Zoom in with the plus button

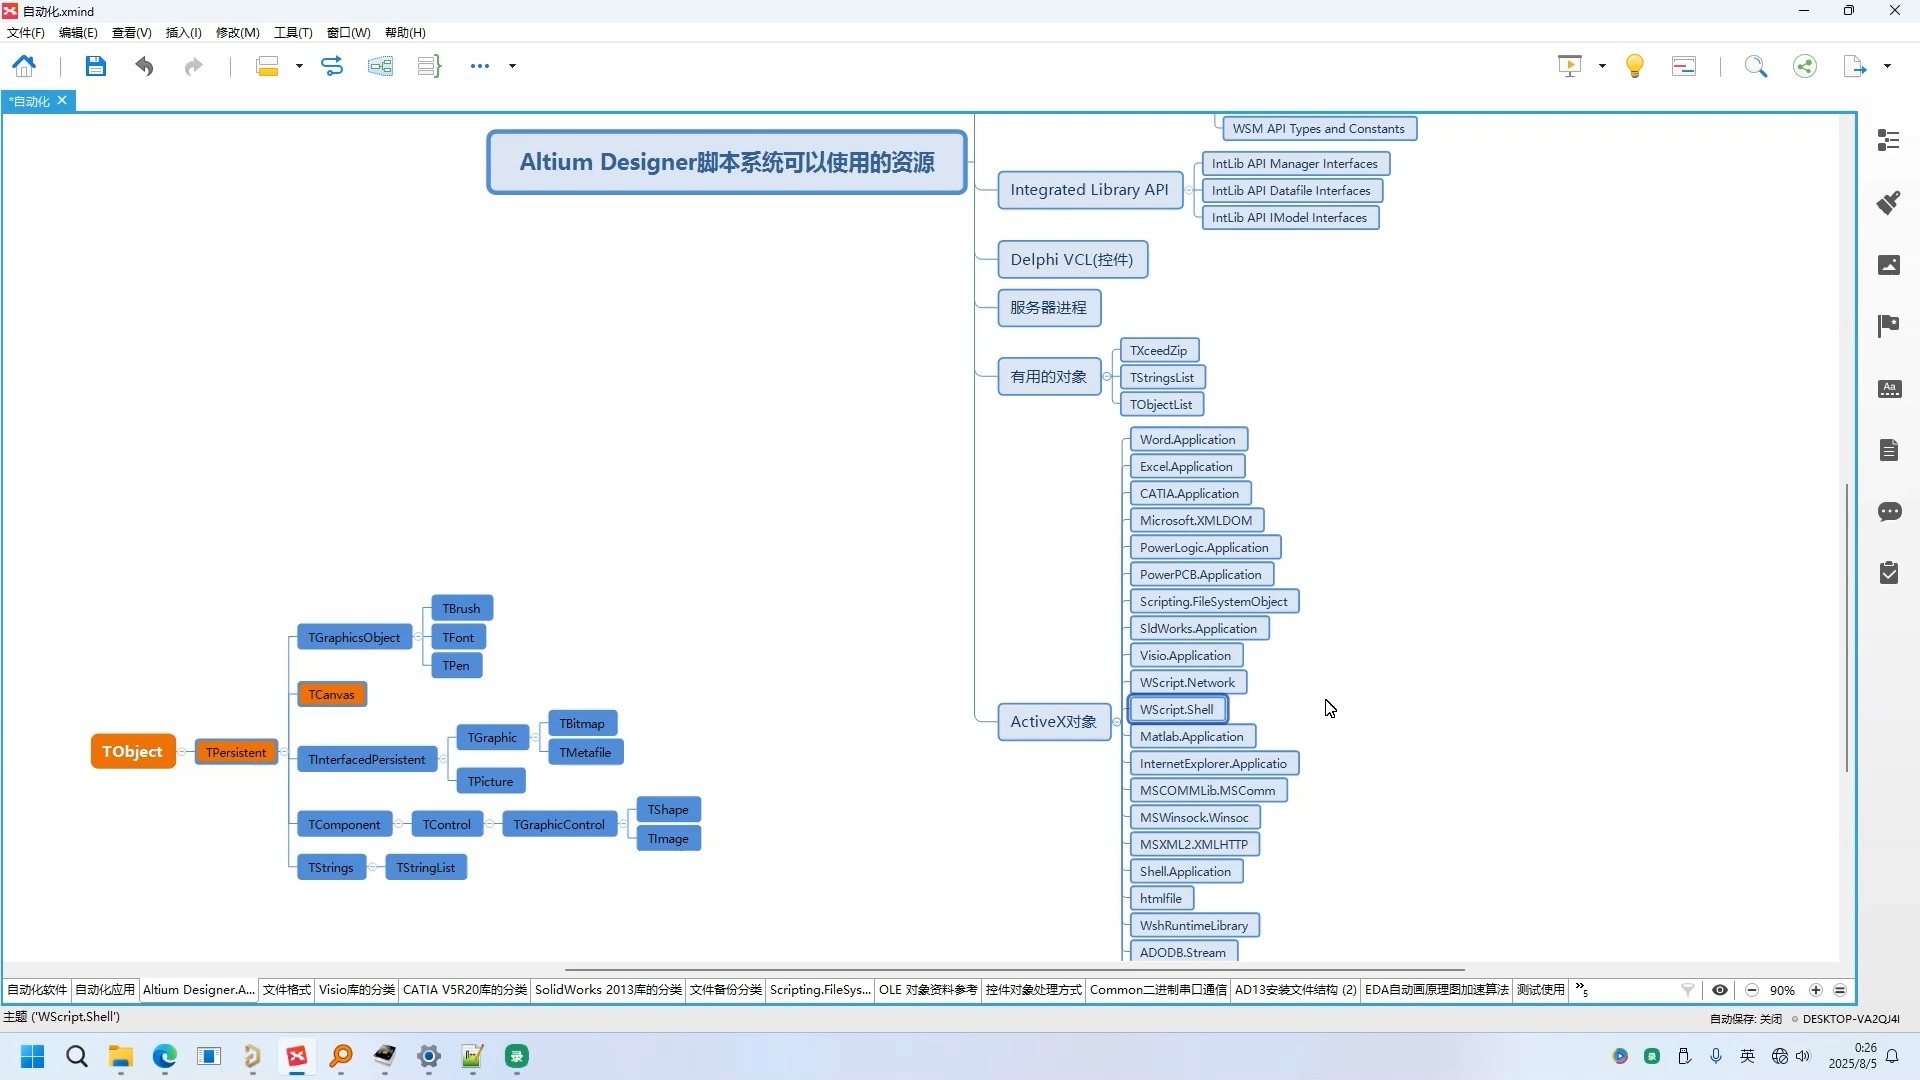tap(1816, 990)
